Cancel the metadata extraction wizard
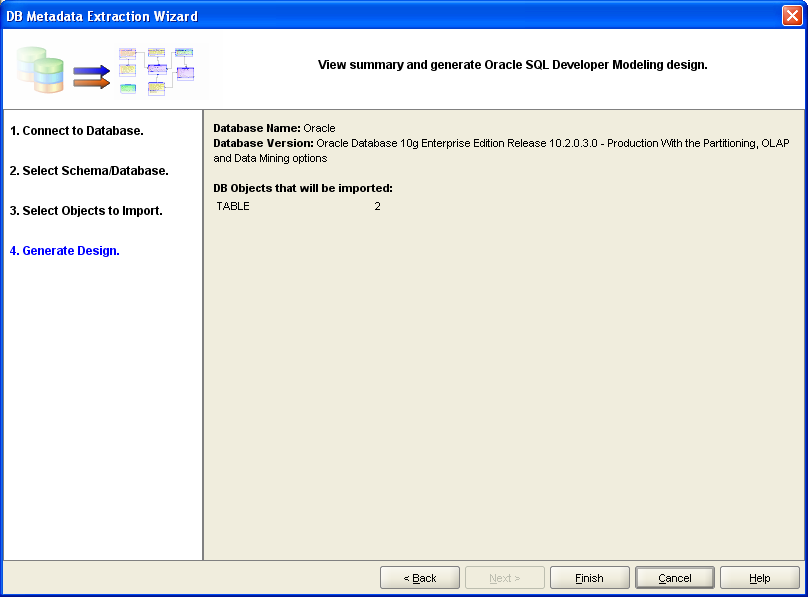The width and height of the screenshot is (808, 597). (675, 578)
